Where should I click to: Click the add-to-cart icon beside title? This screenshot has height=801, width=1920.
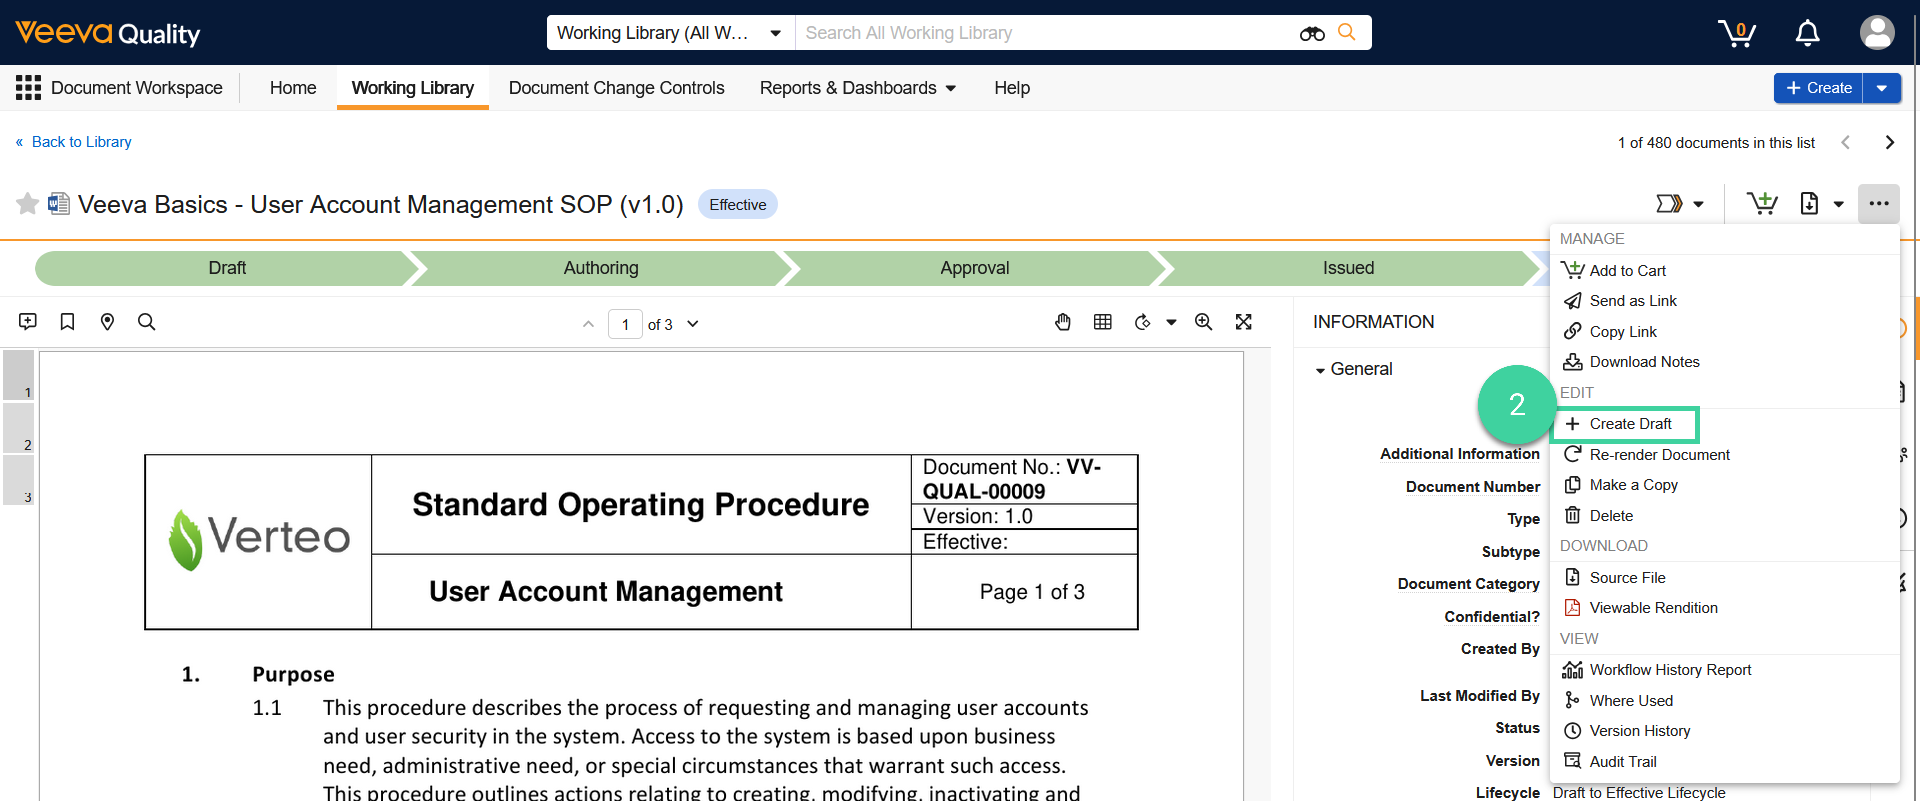tap(1762, 204)
